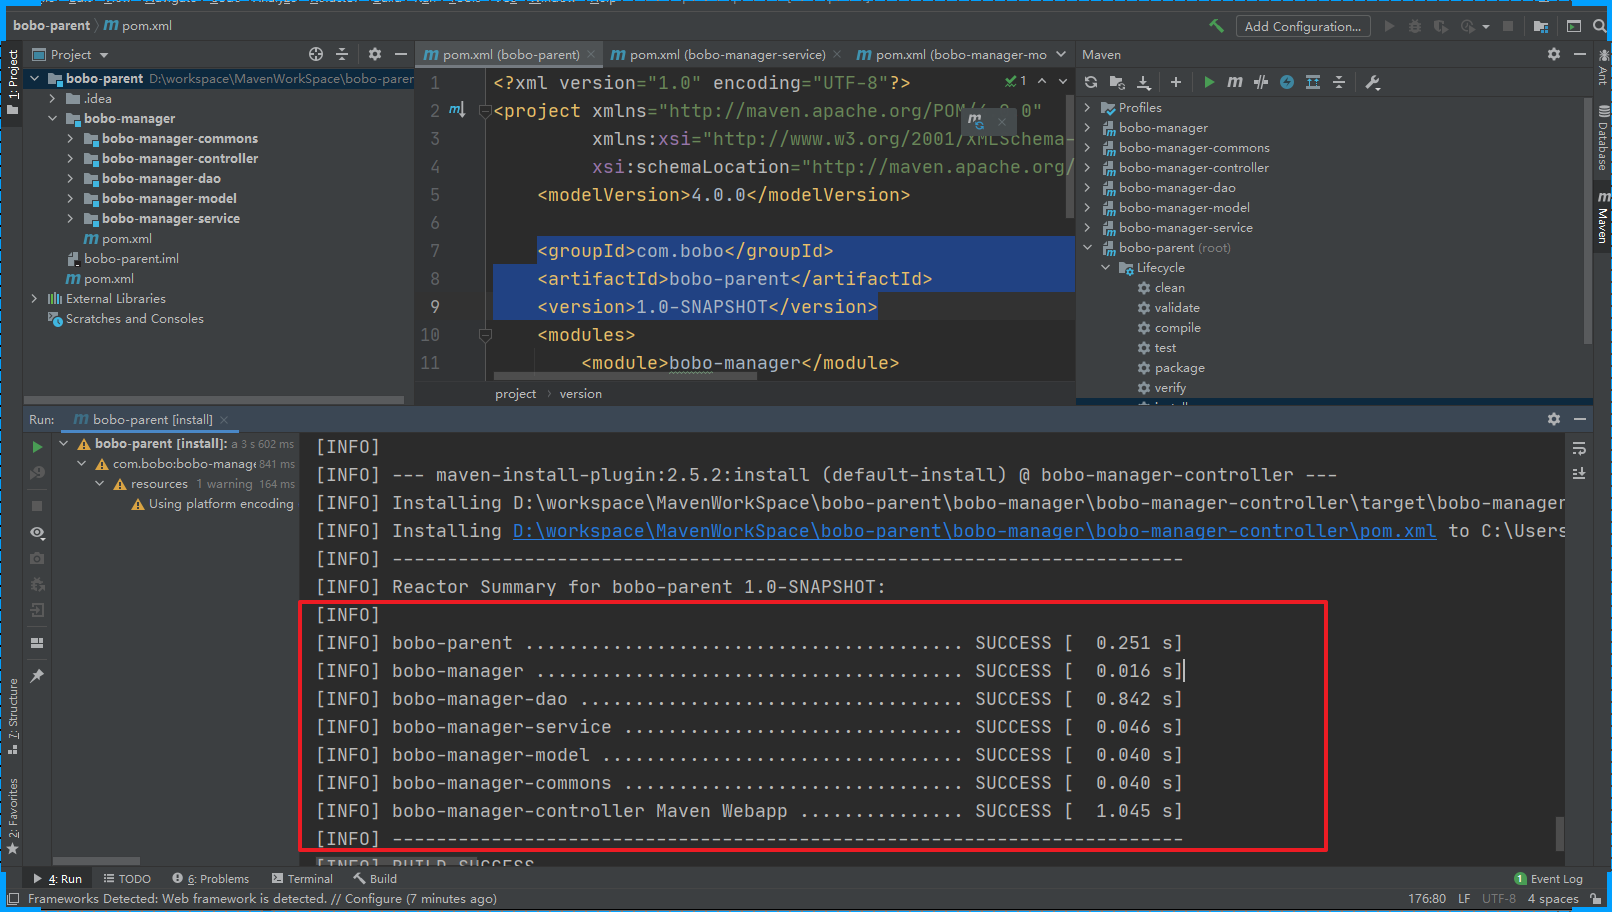Collapse all nodes in Maven tool window
The image size is (1612, 912).
1339,82
